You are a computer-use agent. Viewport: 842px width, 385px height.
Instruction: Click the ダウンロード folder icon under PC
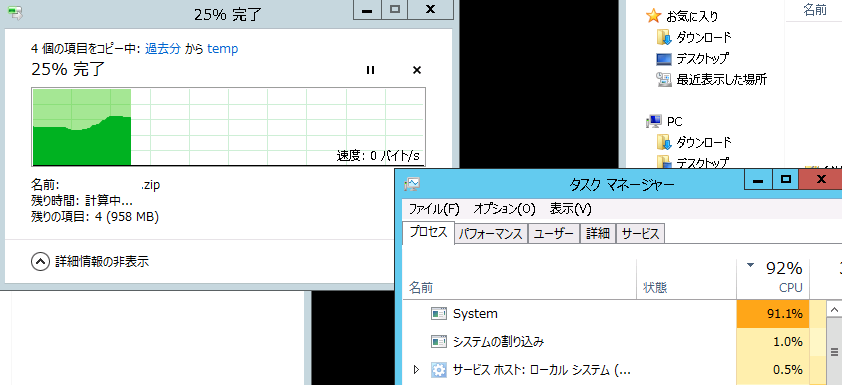pyautogui.click(x=664, y=143)
